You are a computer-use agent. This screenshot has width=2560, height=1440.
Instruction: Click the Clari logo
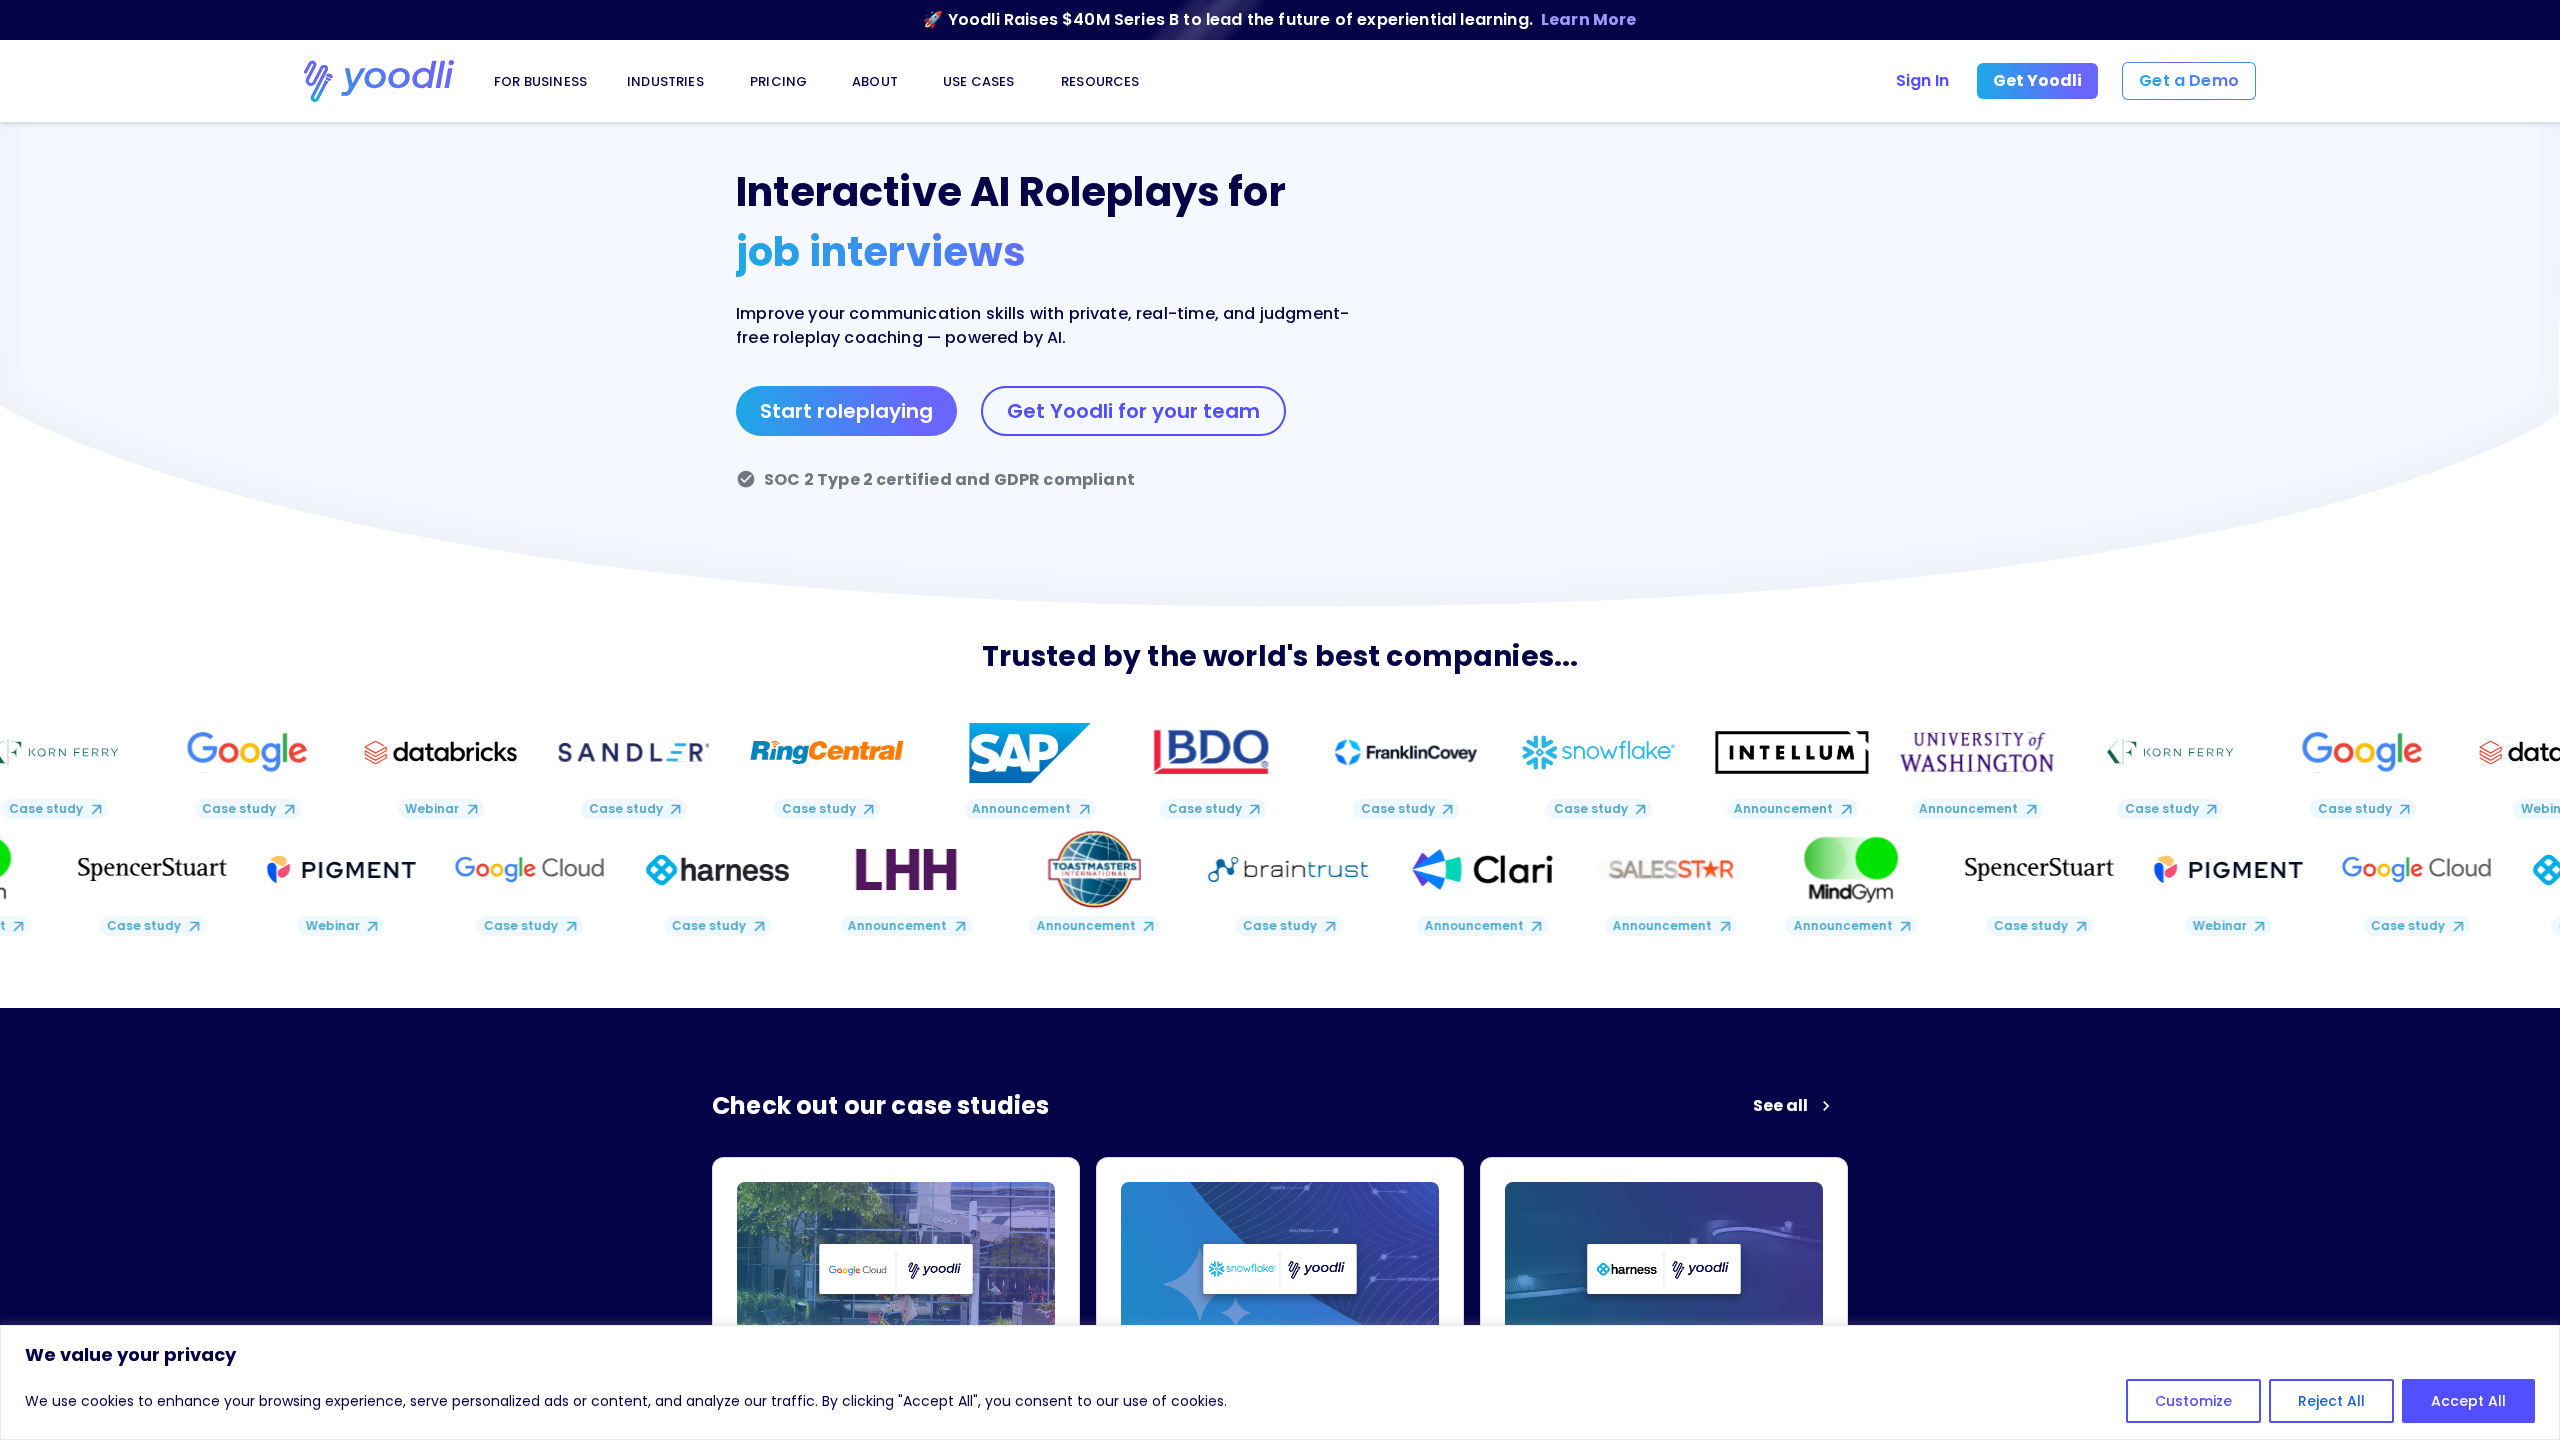(x=1482, y=869)
